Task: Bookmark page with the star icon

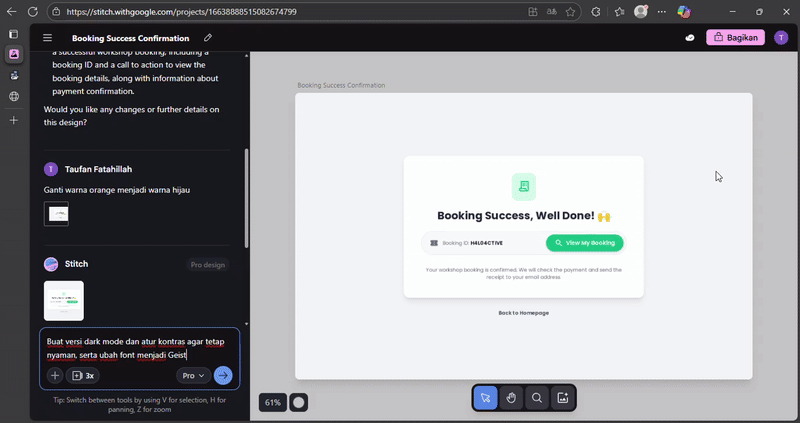Action: tap(570, 11)
